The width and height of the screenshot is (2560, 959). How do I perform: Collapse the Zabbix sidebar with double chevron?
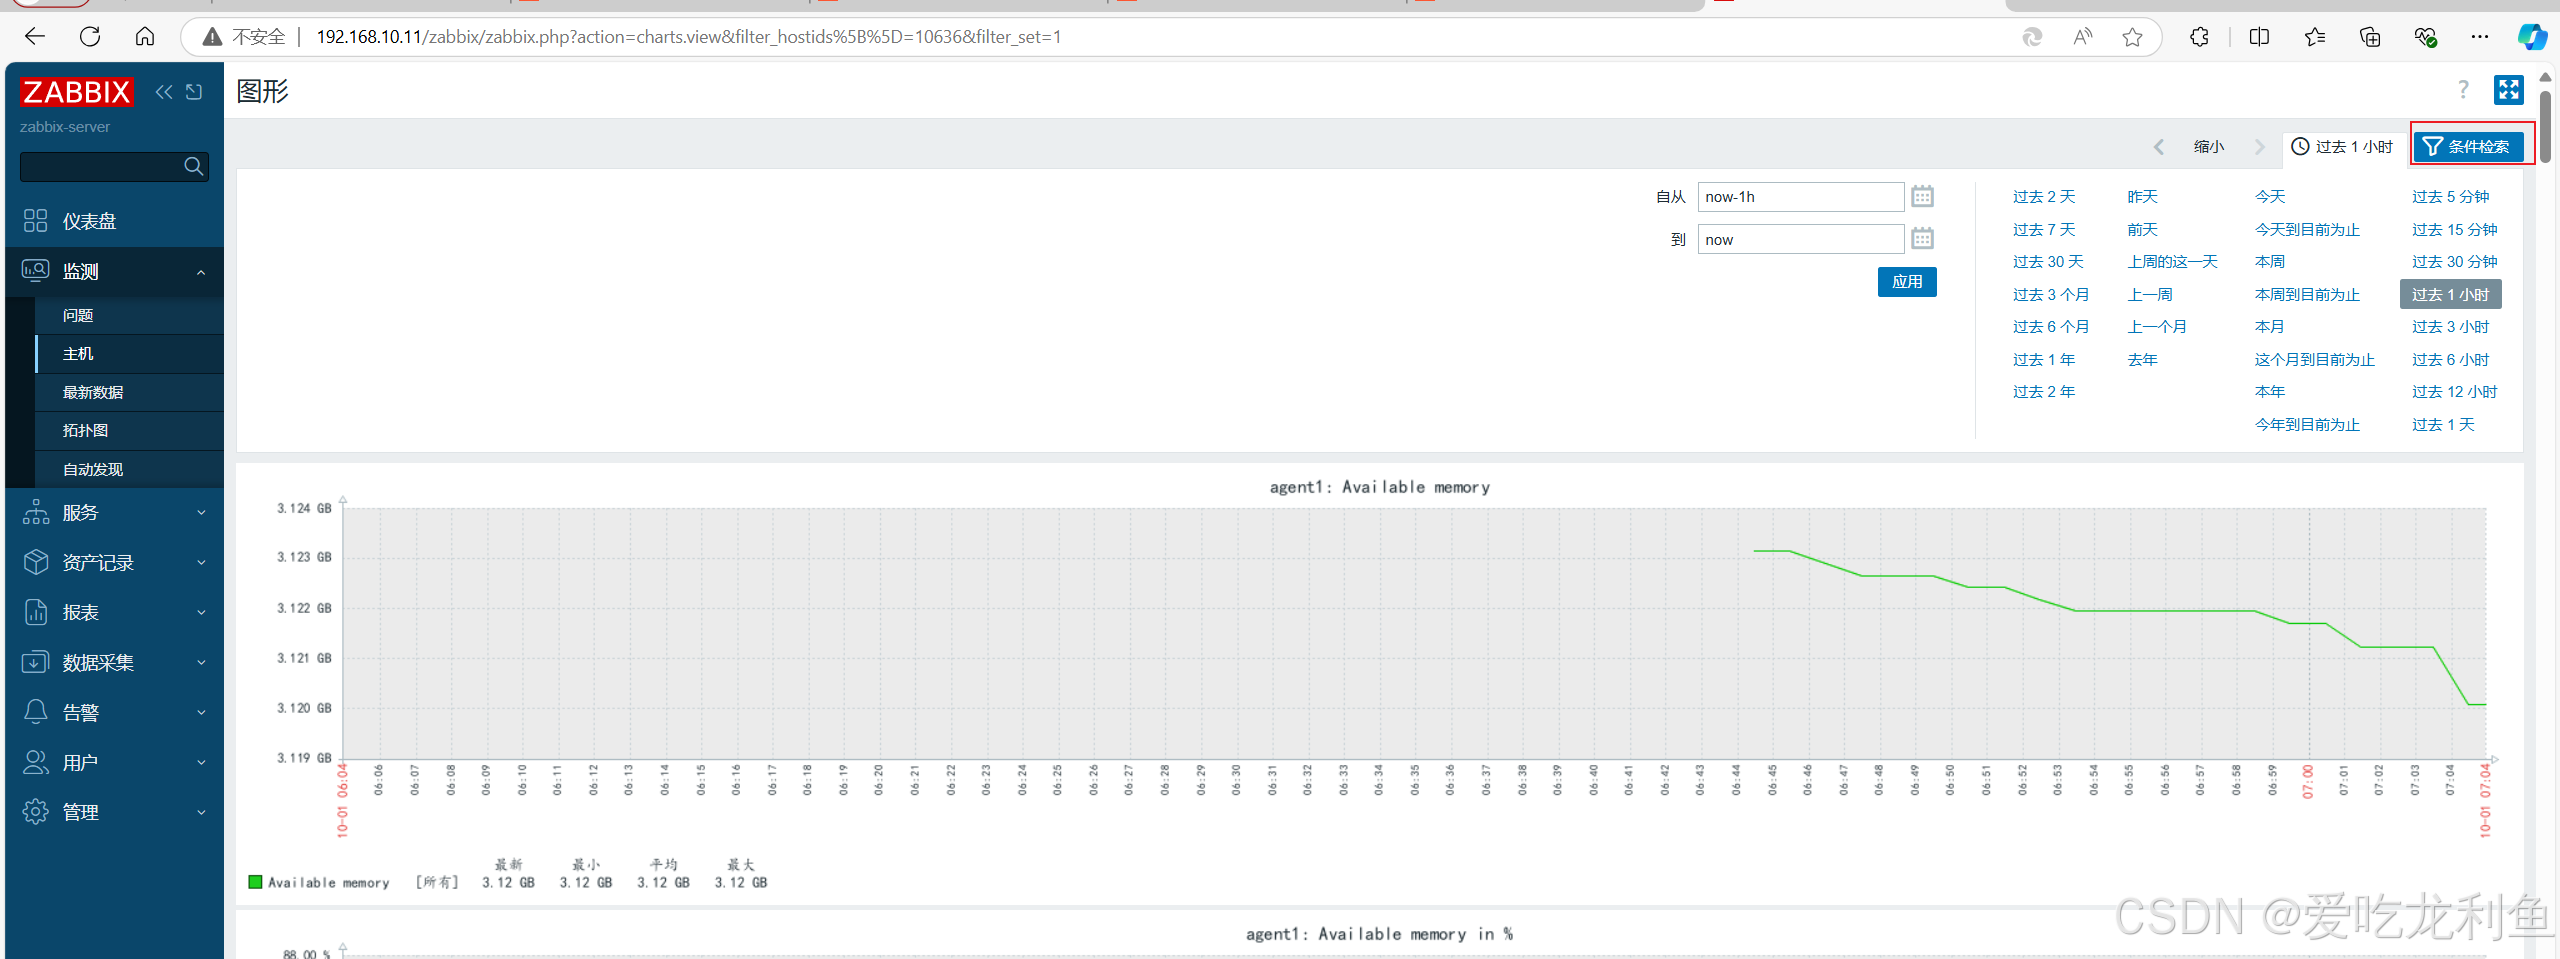pyautogui.click(x=164, y=92)
